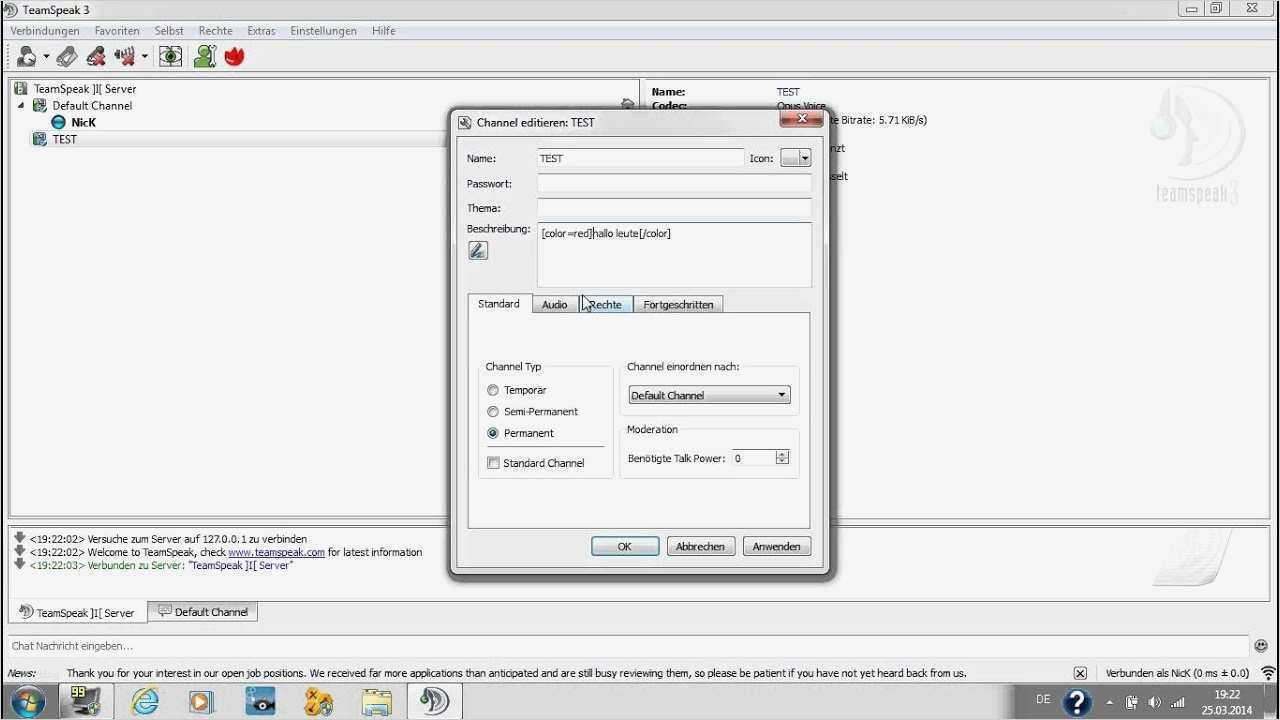Image resolution: width=1280 pixels, height=720 pixels.
Task: Open the Einstellungen menu
Action: pyautogui.click(x=323, y=31)
